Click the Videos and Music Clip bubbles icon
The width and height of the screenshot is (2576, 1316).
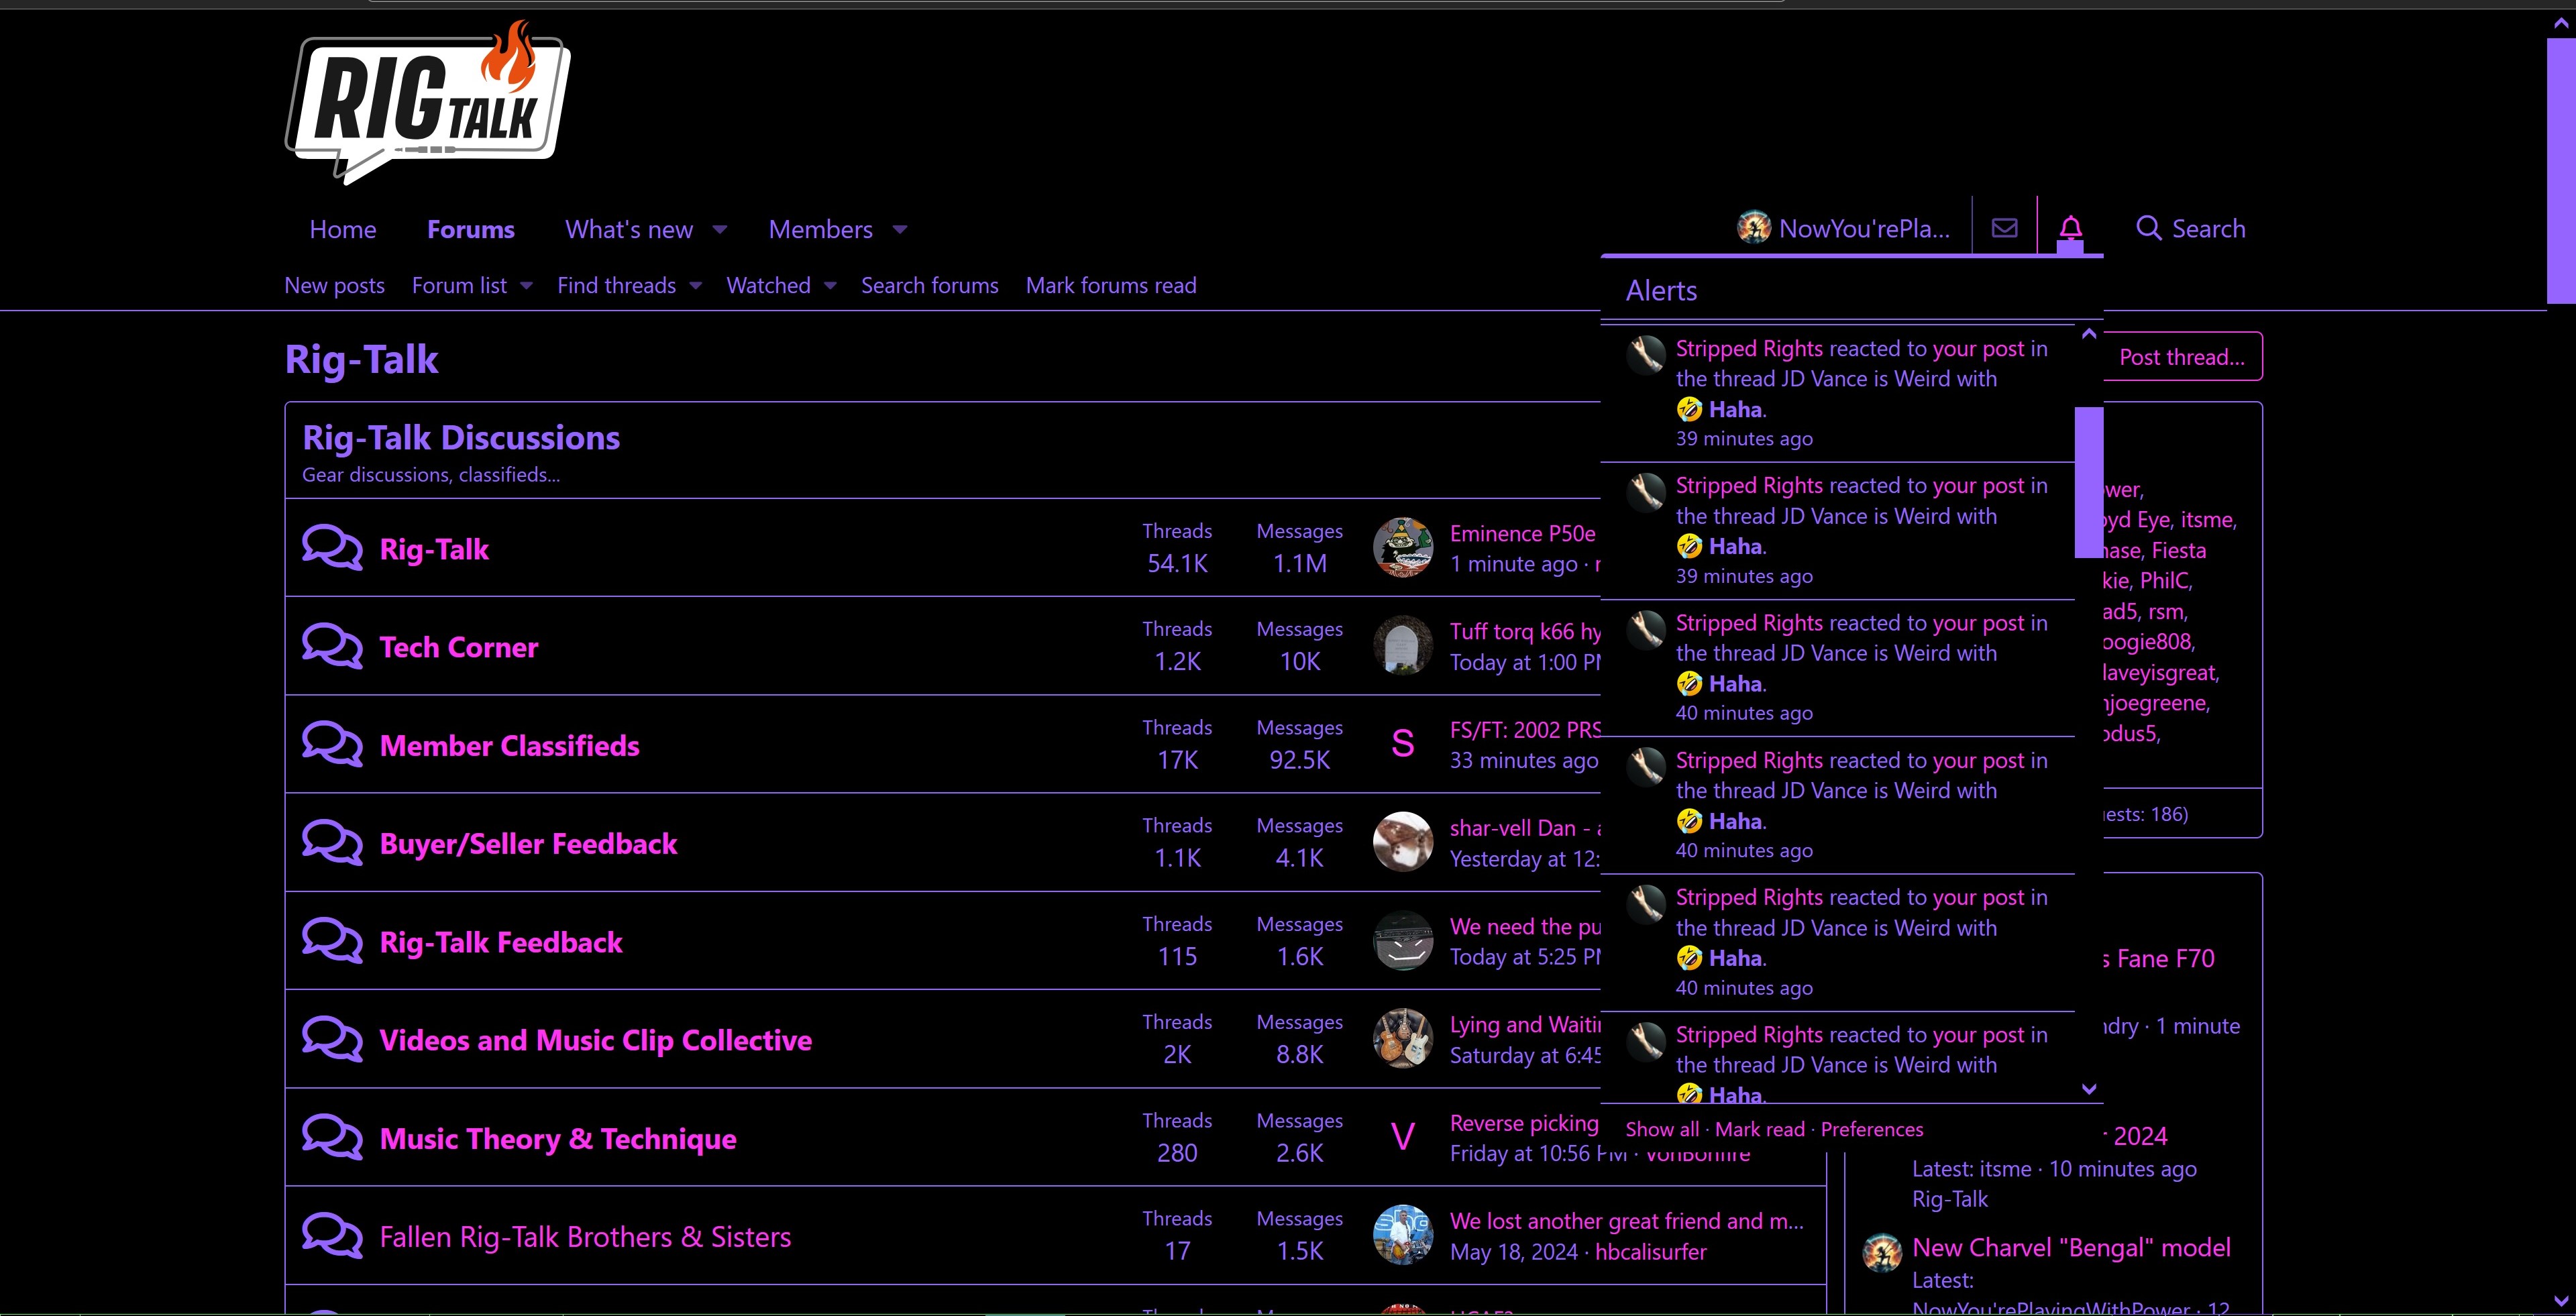coord(332,1039)
